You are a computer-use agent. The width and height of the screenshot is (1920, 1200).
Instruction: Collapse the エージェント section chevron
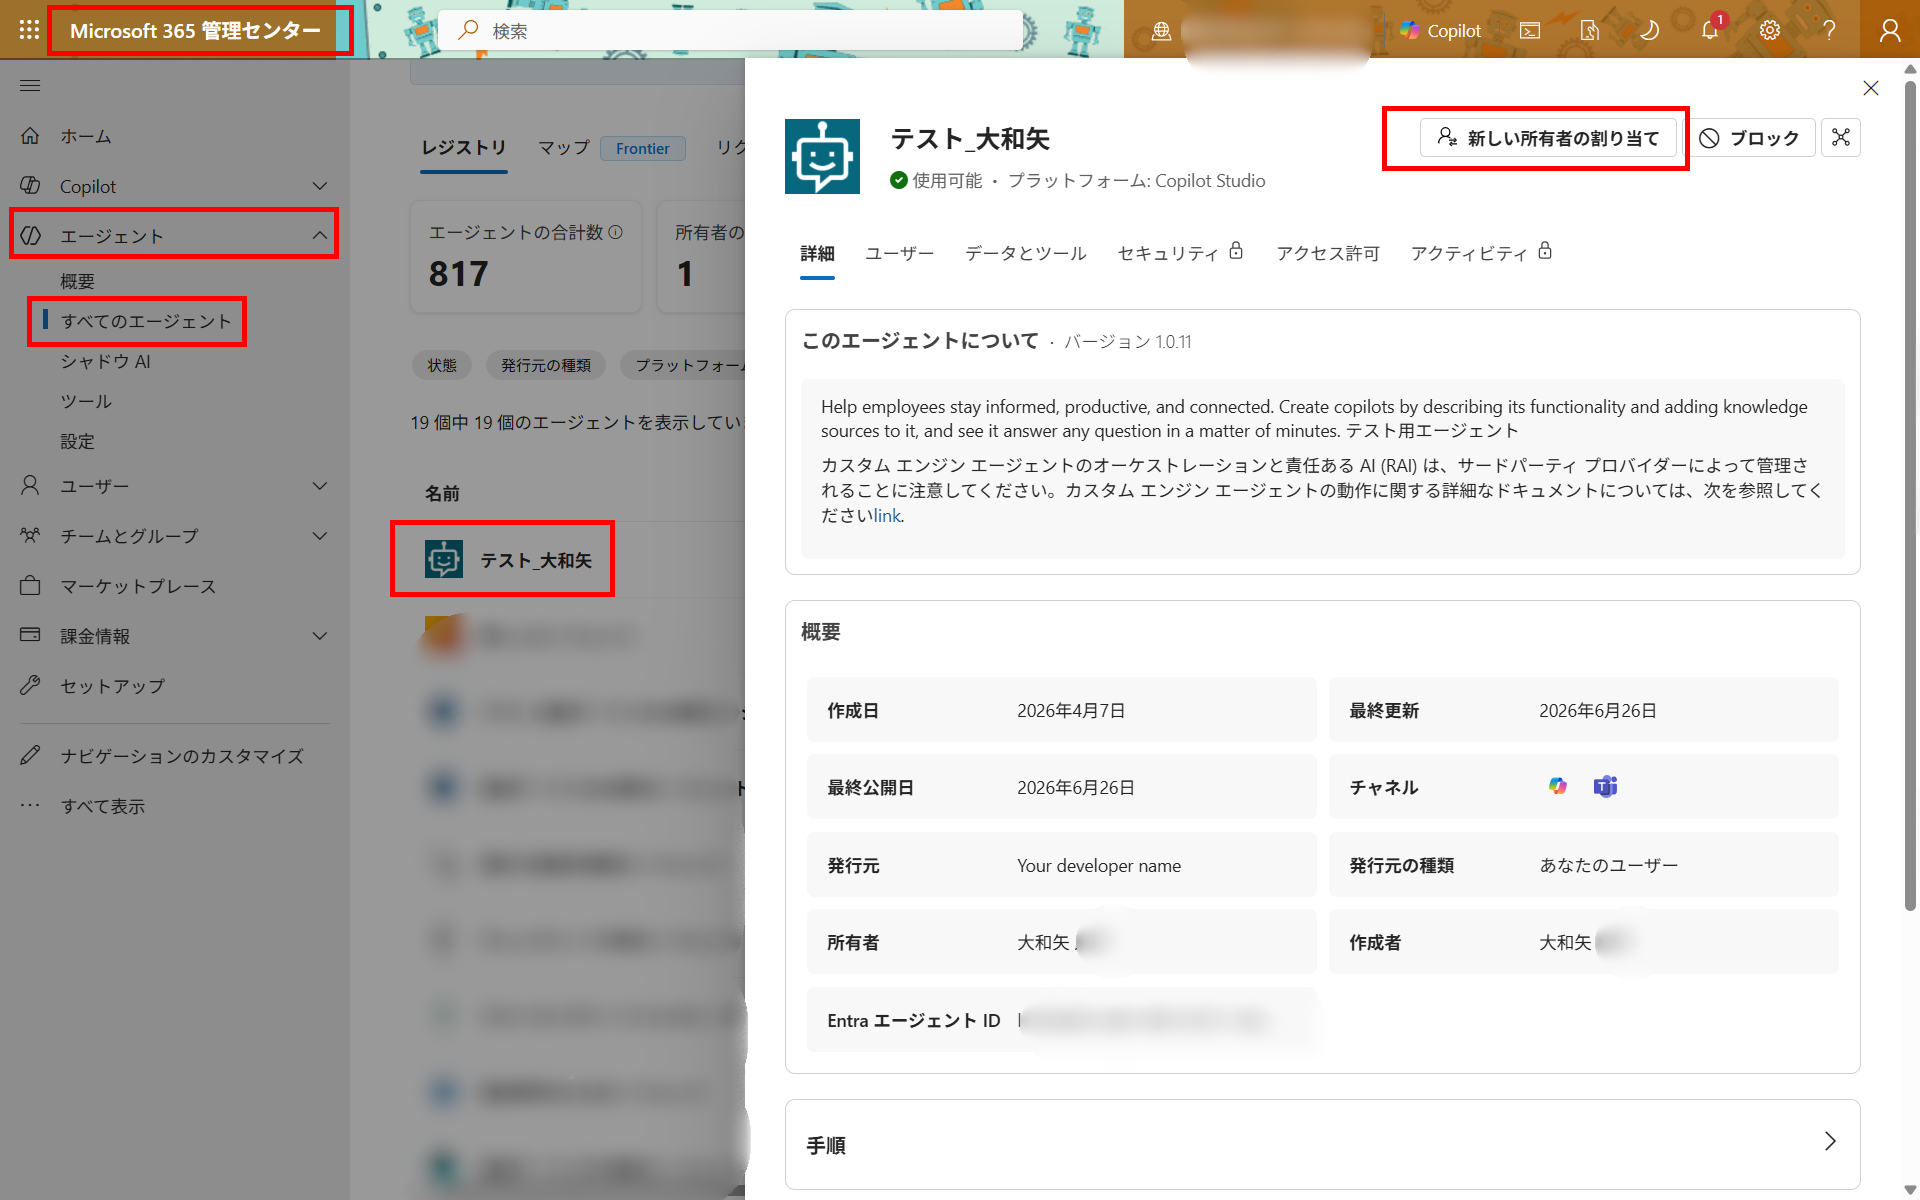(320, 236)
